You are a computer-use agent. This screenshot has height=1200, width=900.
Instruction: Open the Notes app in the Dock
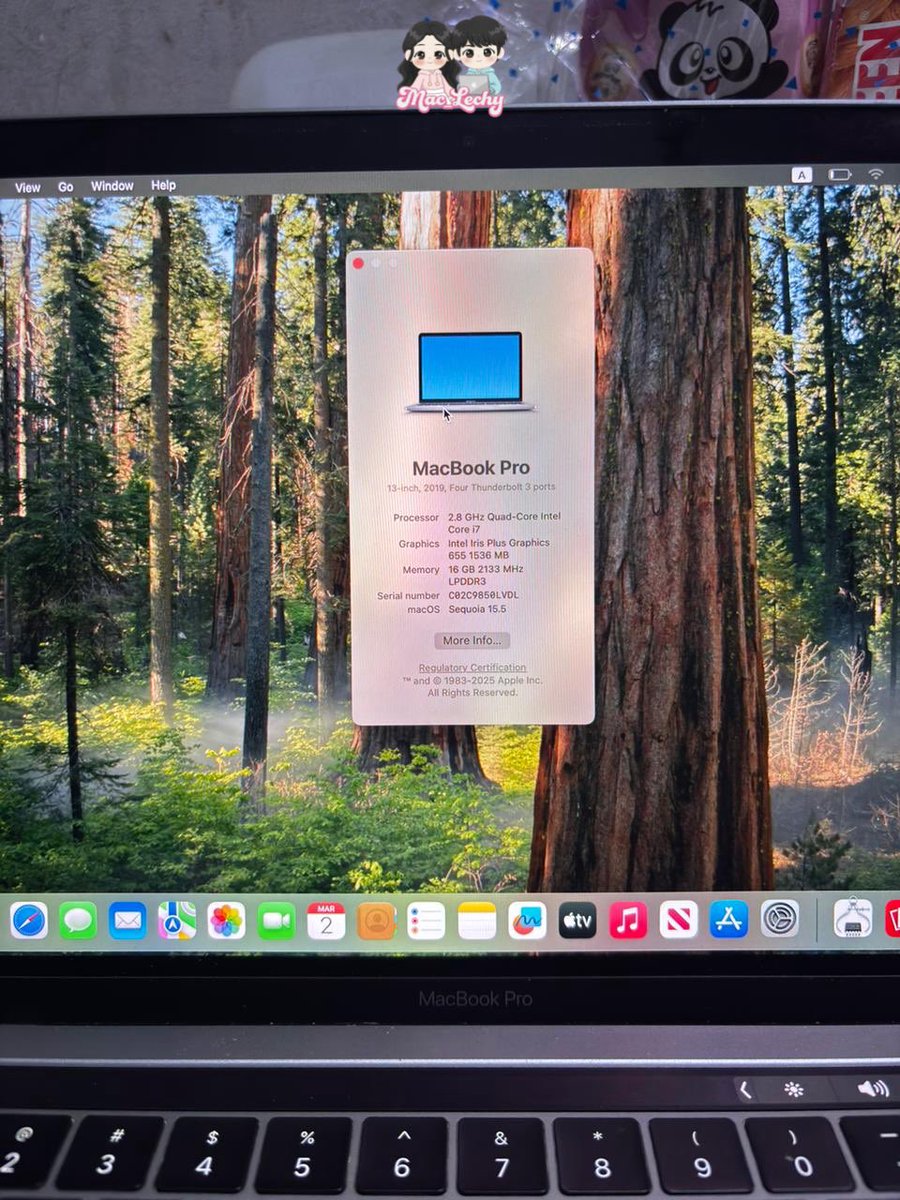[x=477, y=920]
